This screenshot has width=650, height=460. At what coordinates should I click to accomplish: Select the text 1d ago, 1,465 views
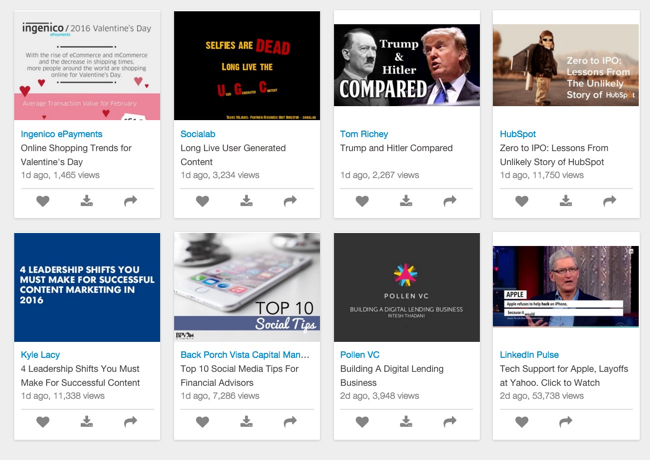pos(60,175)
